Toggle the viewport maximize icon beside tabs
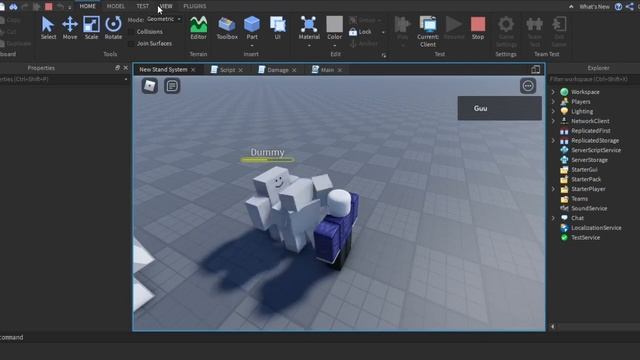The height and width of the screenshot is (360, 640). click(x=536, y=69)
